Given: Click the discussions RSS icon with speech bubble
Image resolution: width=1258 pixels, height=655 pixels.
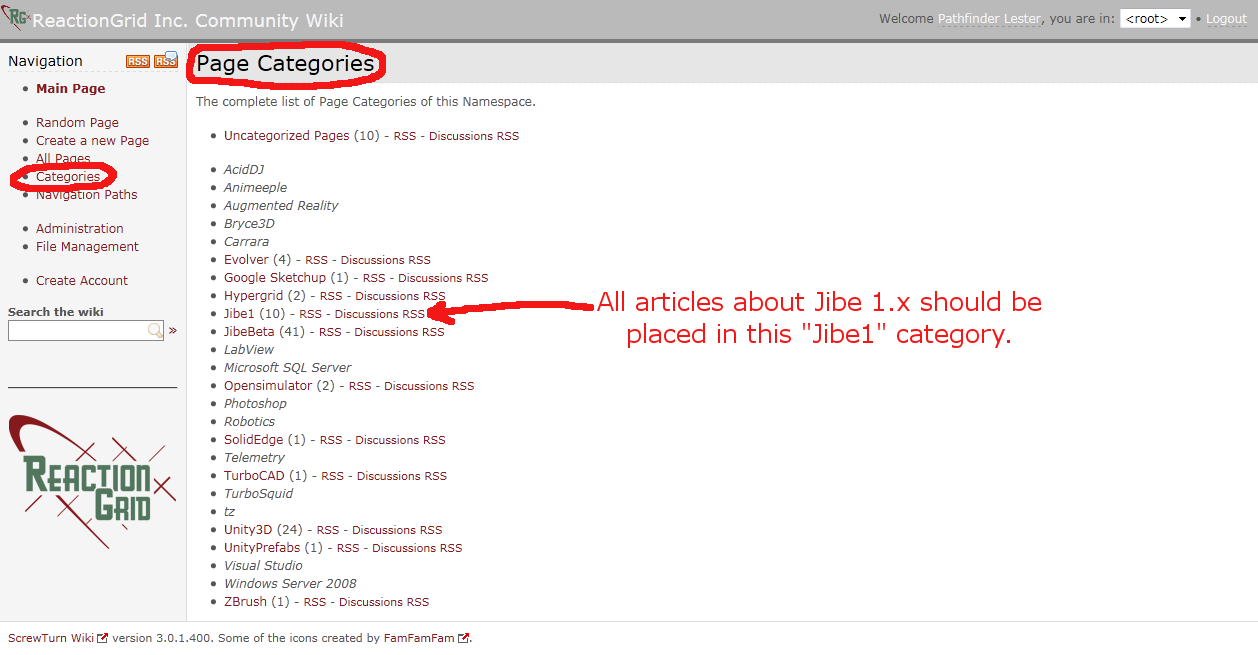Looking at the screenshot, I should 166,60.
